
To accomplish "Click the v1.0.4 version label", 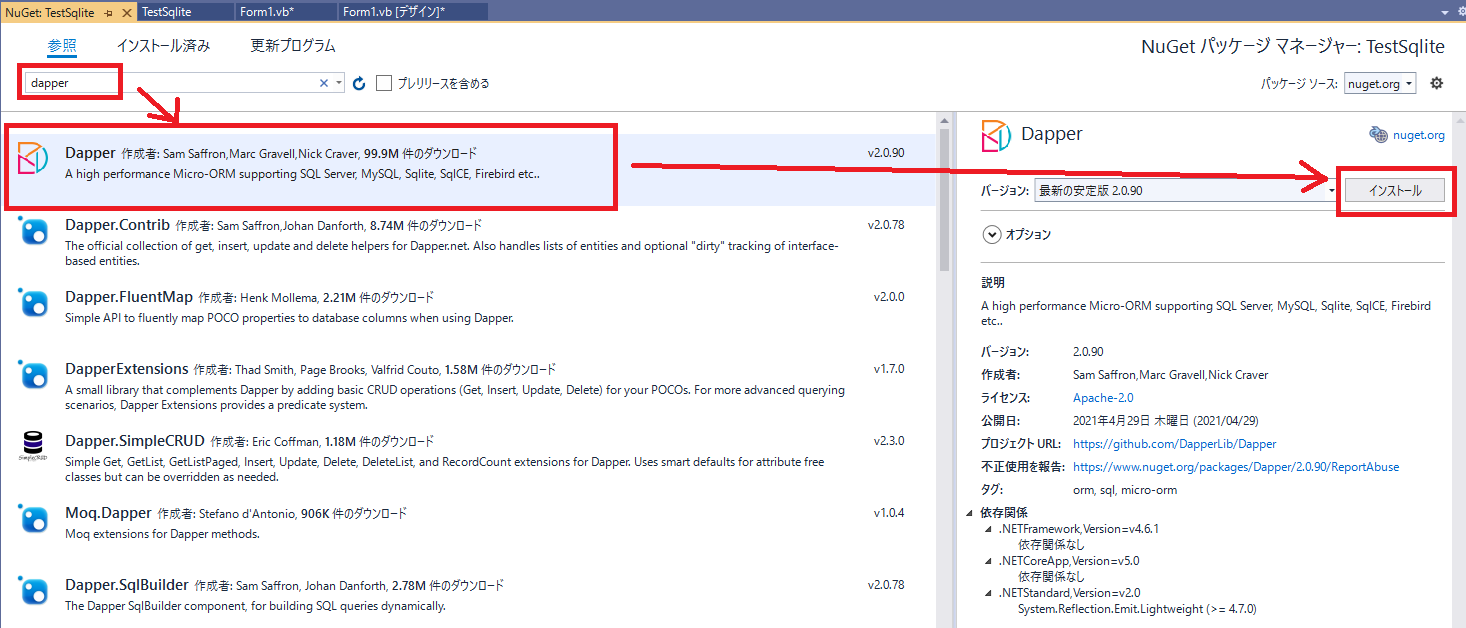I will tap(889, 513).
